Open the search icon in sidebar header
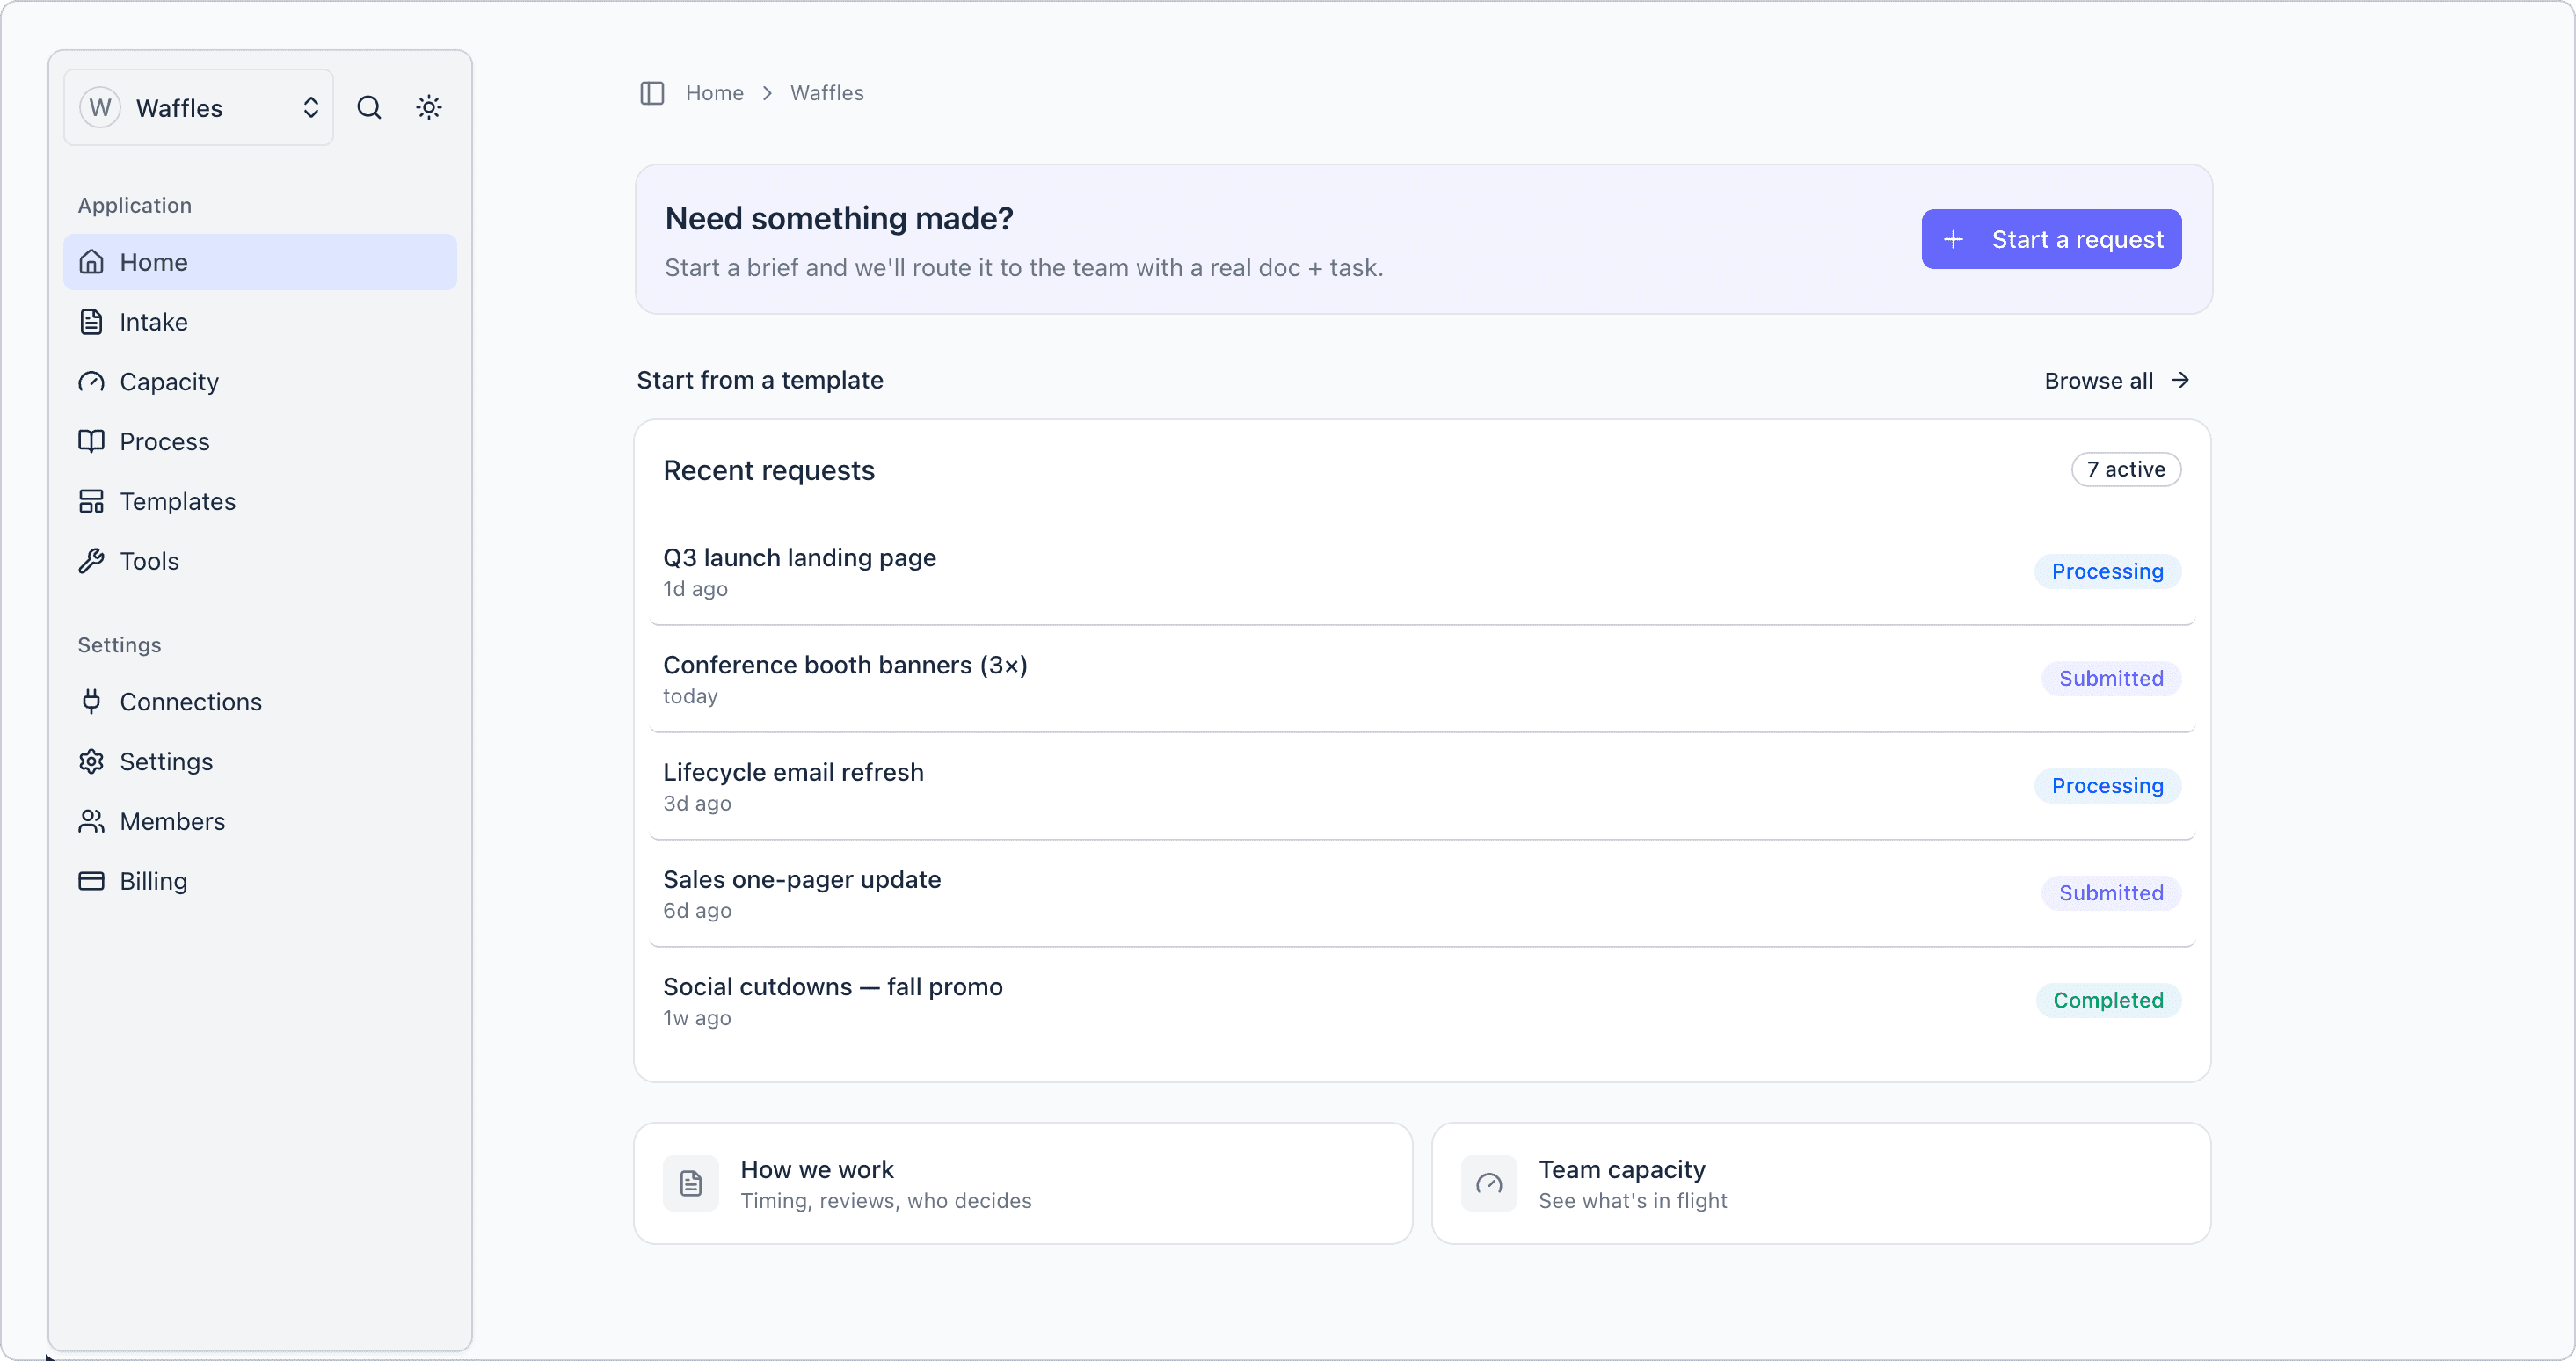The width and height of the screenshot is (2576, 1361). pos(369,107)
